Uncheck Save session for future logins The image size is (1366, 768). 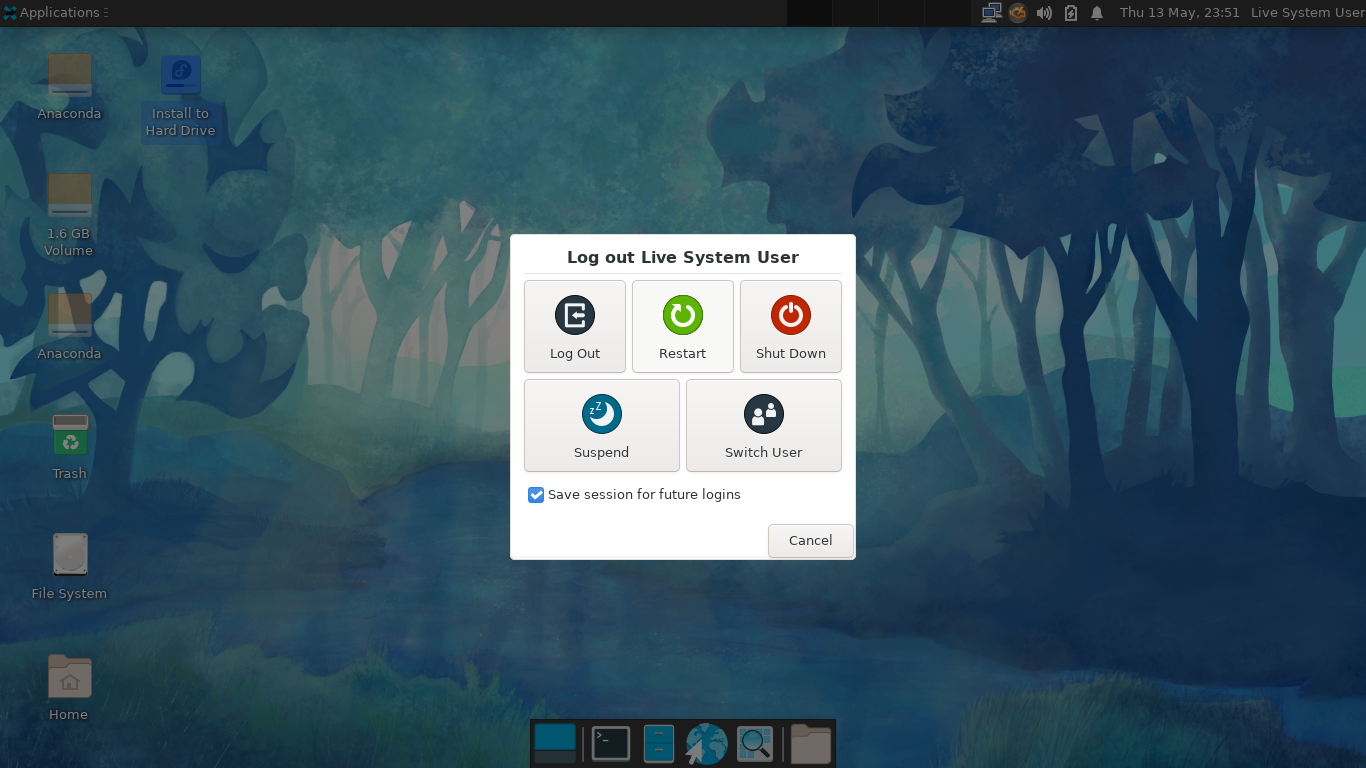[x=536, y=495]
